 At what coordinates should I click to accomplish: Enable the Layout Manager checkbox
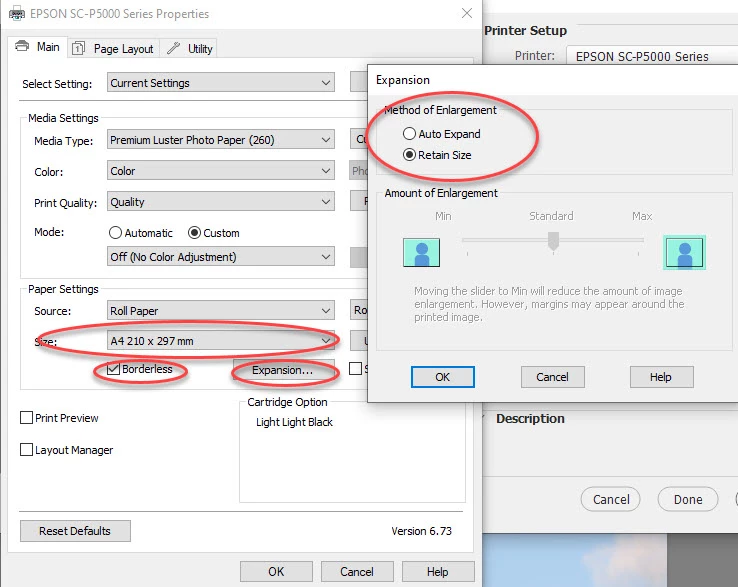26,450
